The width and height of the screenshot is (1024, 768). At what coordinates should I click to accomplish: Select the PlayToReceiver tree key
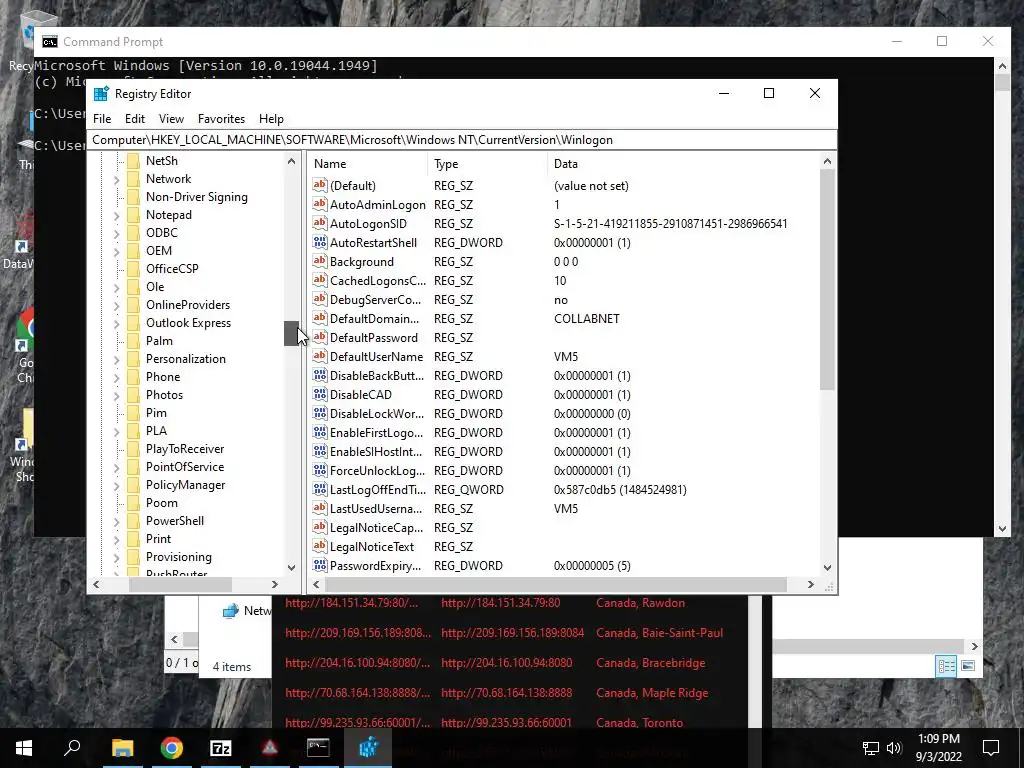(185, 449)
